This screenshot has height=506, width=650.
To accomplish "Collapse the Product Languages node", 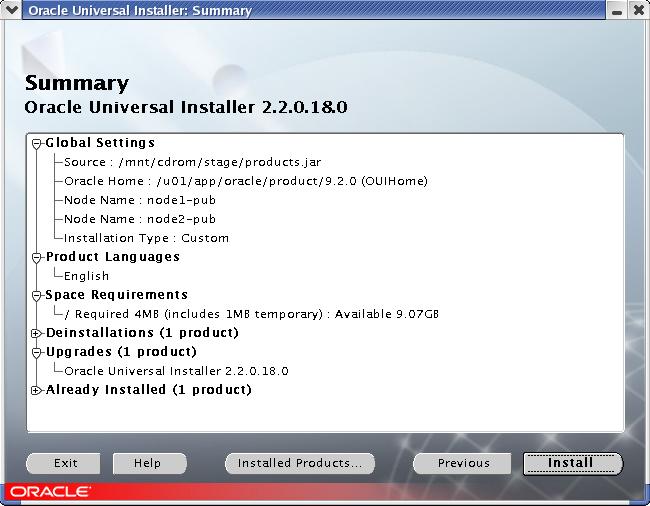I will [37, 257].
